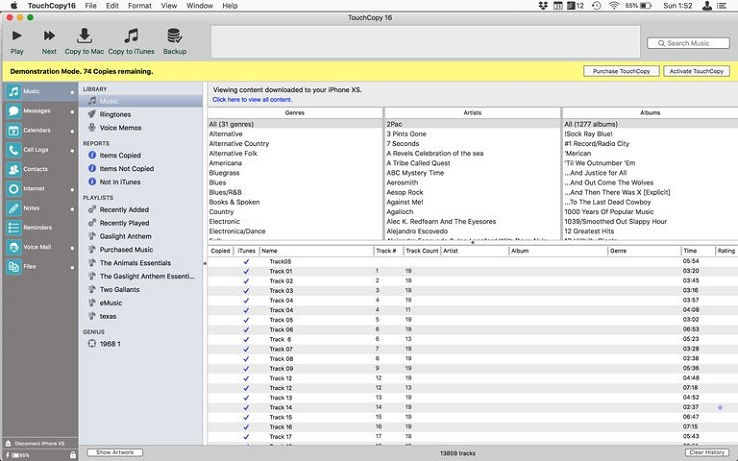The image size is (738, 461).
Task: Click the Activate TouchCopy button
Action: coord(697,71)
